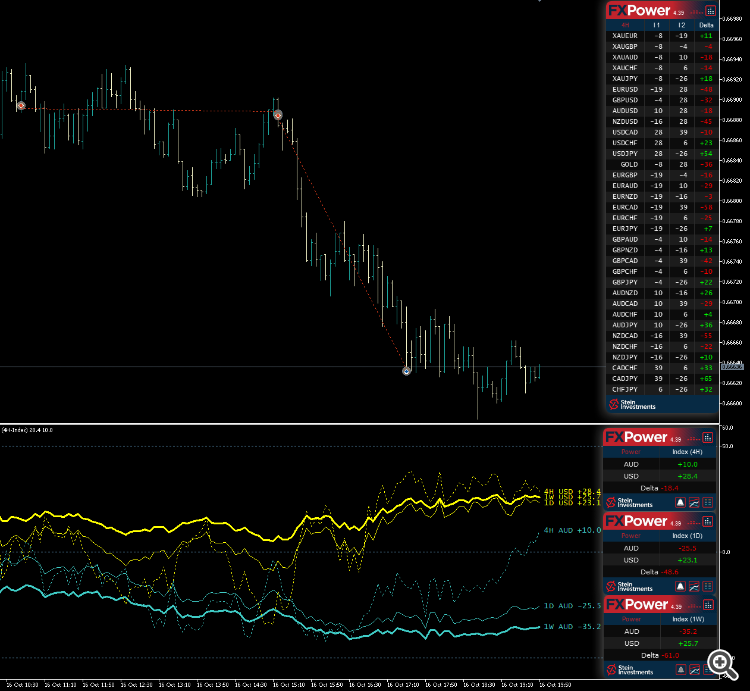Open the alert bell in the Index (4H) panel
This screenshot has width=750, height=691.
680,503
